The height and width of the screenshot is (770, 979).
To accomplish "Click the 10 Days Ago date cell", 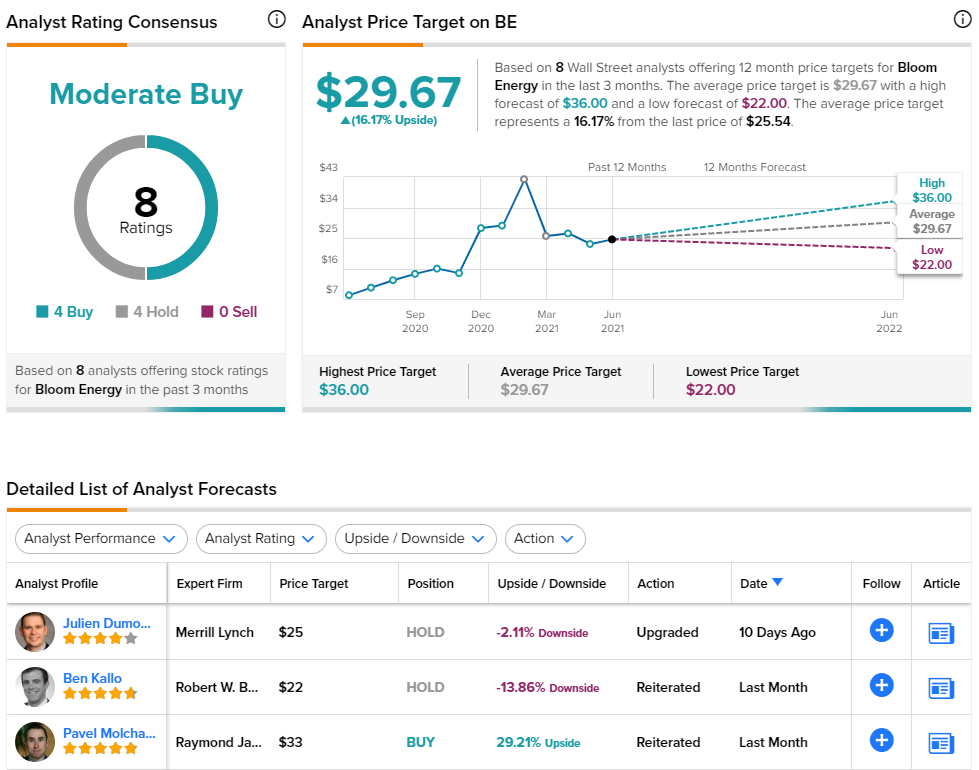I will 777,632.
